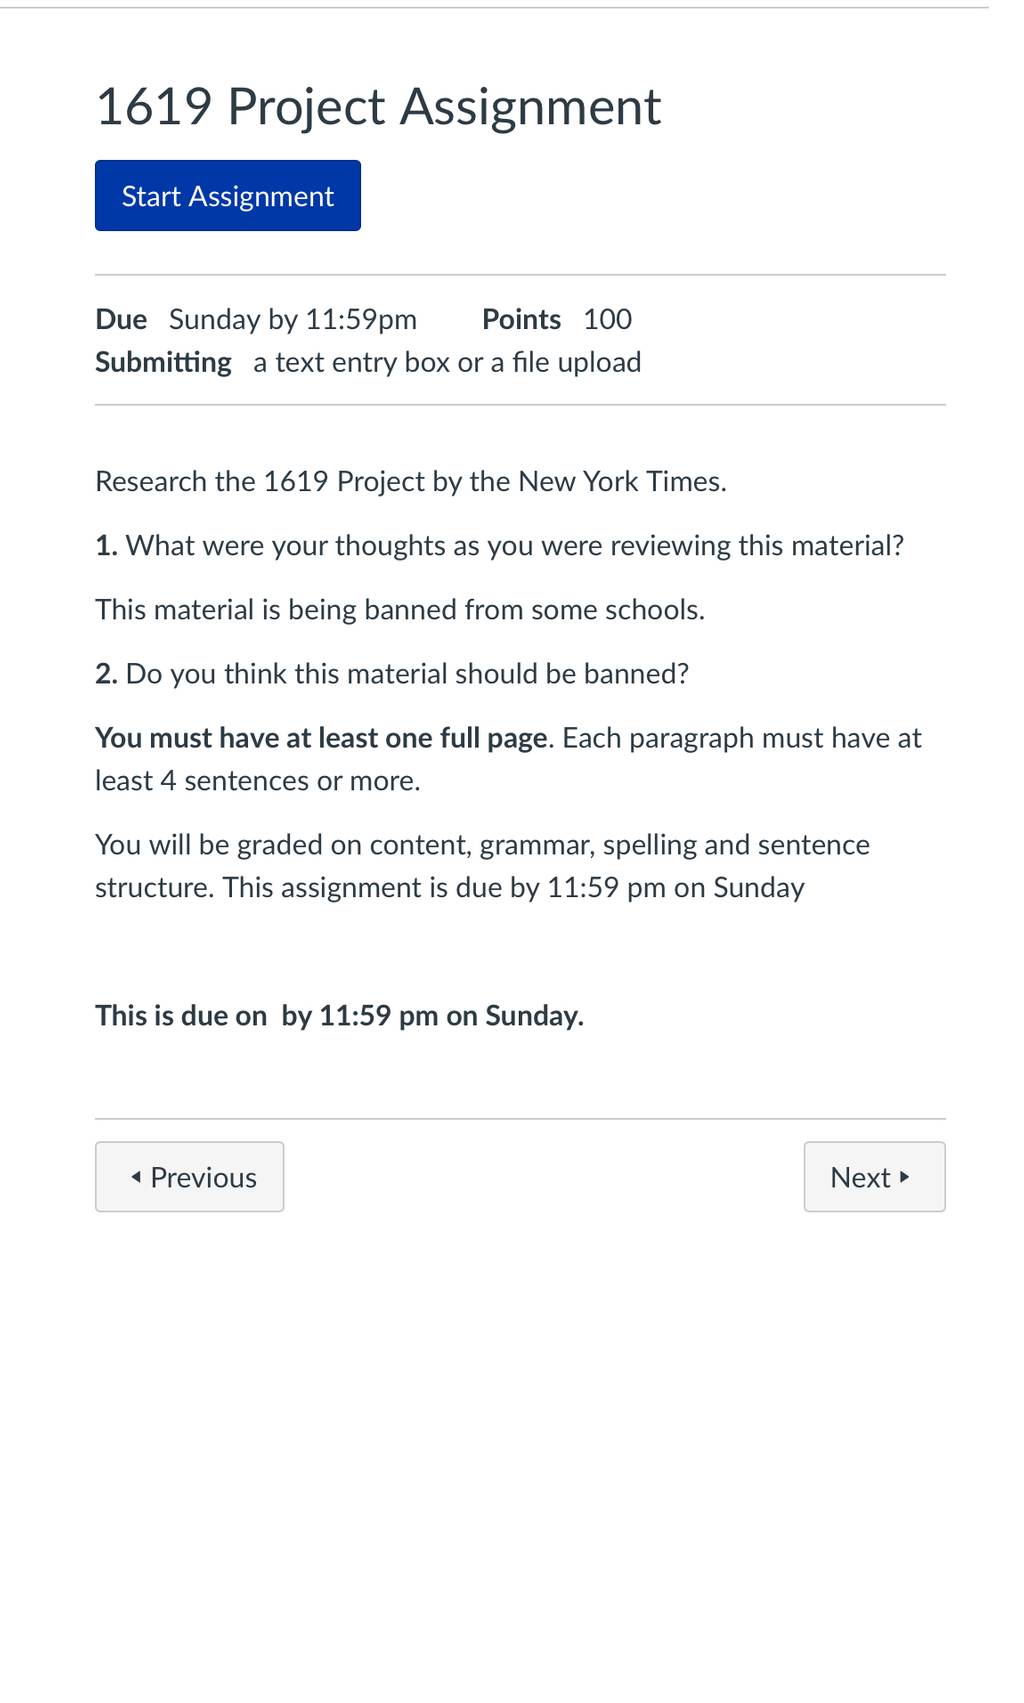Click the grading criteria paragraph
The image size is (1024, 1703).
[x=483, y=866]
